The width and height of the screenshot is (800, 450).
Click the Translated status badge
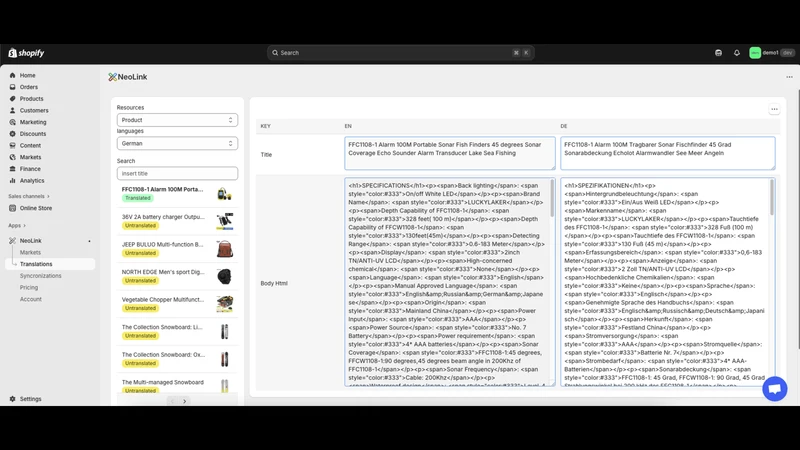[138, 198]
